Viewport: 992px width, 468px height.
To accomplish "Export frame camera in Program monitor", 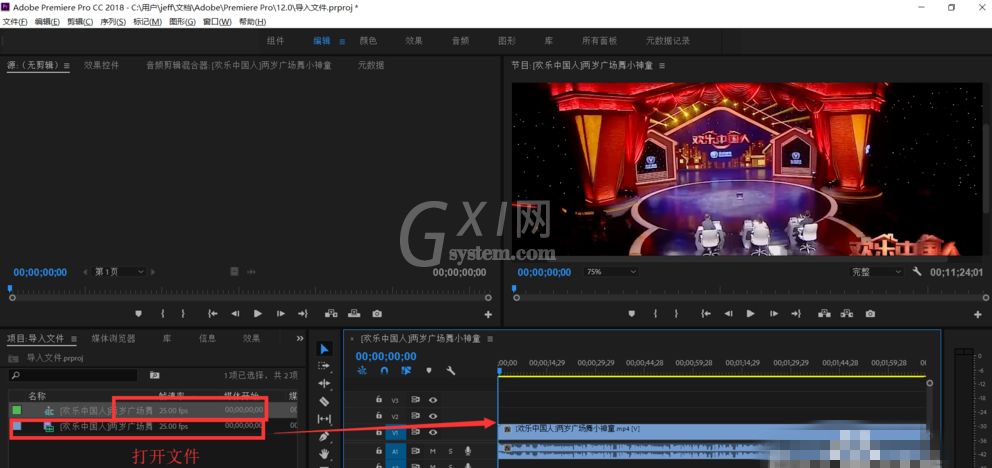I will (x=871, y=314).
